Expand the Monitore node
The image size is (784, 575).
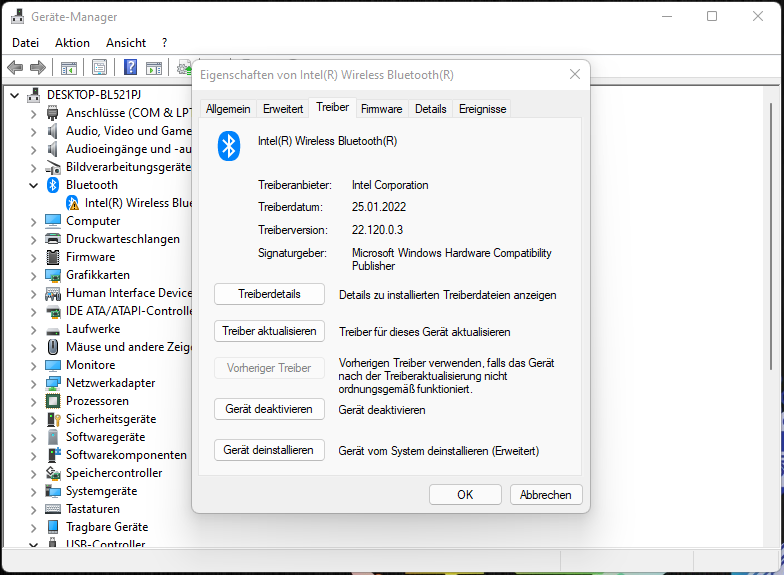(x=34, y=366)
